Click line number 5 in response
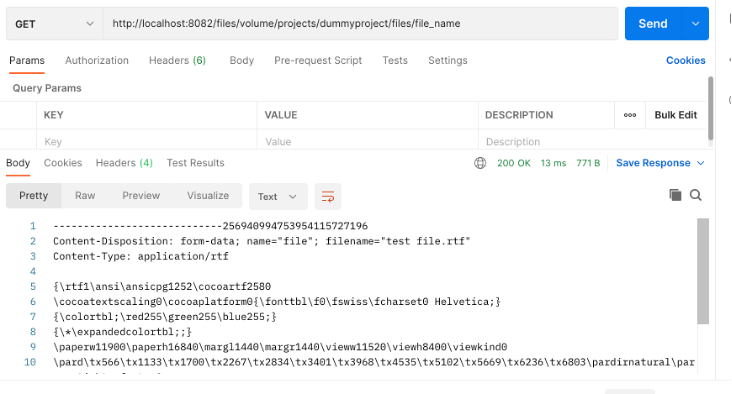The height and width of the screenshot is (394, 732). pyautogui.click(x=33, y=286)
